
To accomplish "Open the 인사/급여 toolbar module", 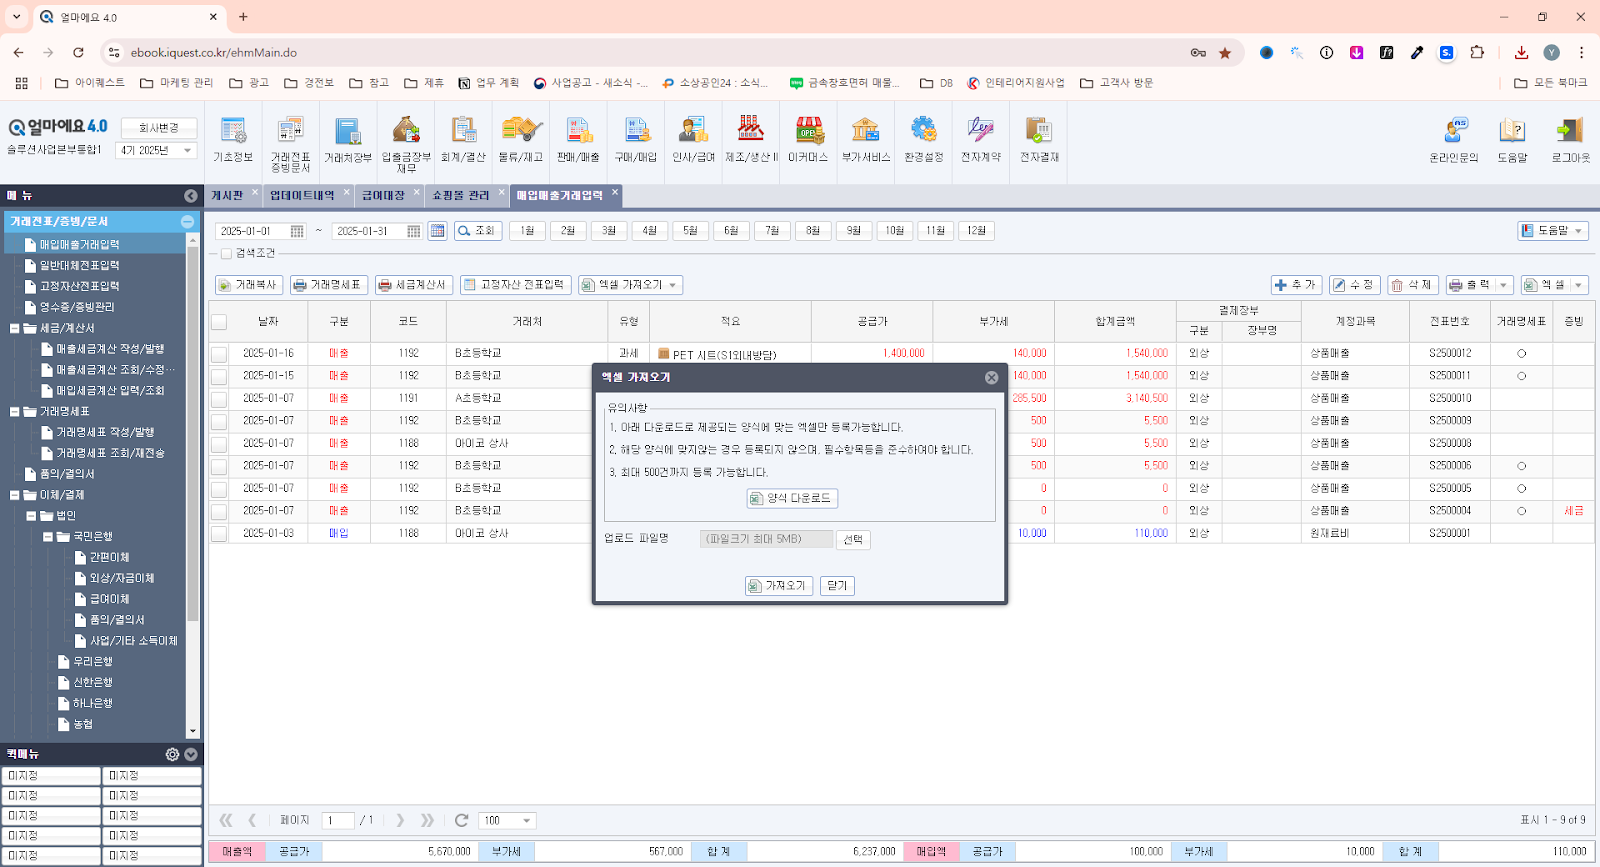I will pos(693,140).
